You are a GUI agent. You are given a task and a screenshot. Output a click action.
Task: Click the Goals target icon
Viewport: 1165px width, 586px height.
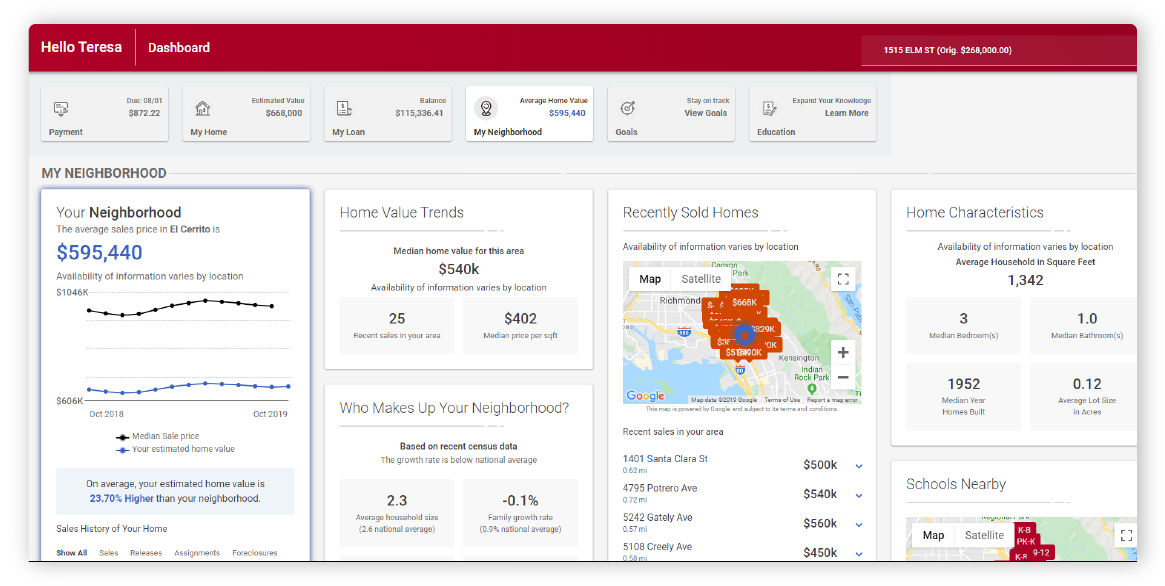pos(627,108)
